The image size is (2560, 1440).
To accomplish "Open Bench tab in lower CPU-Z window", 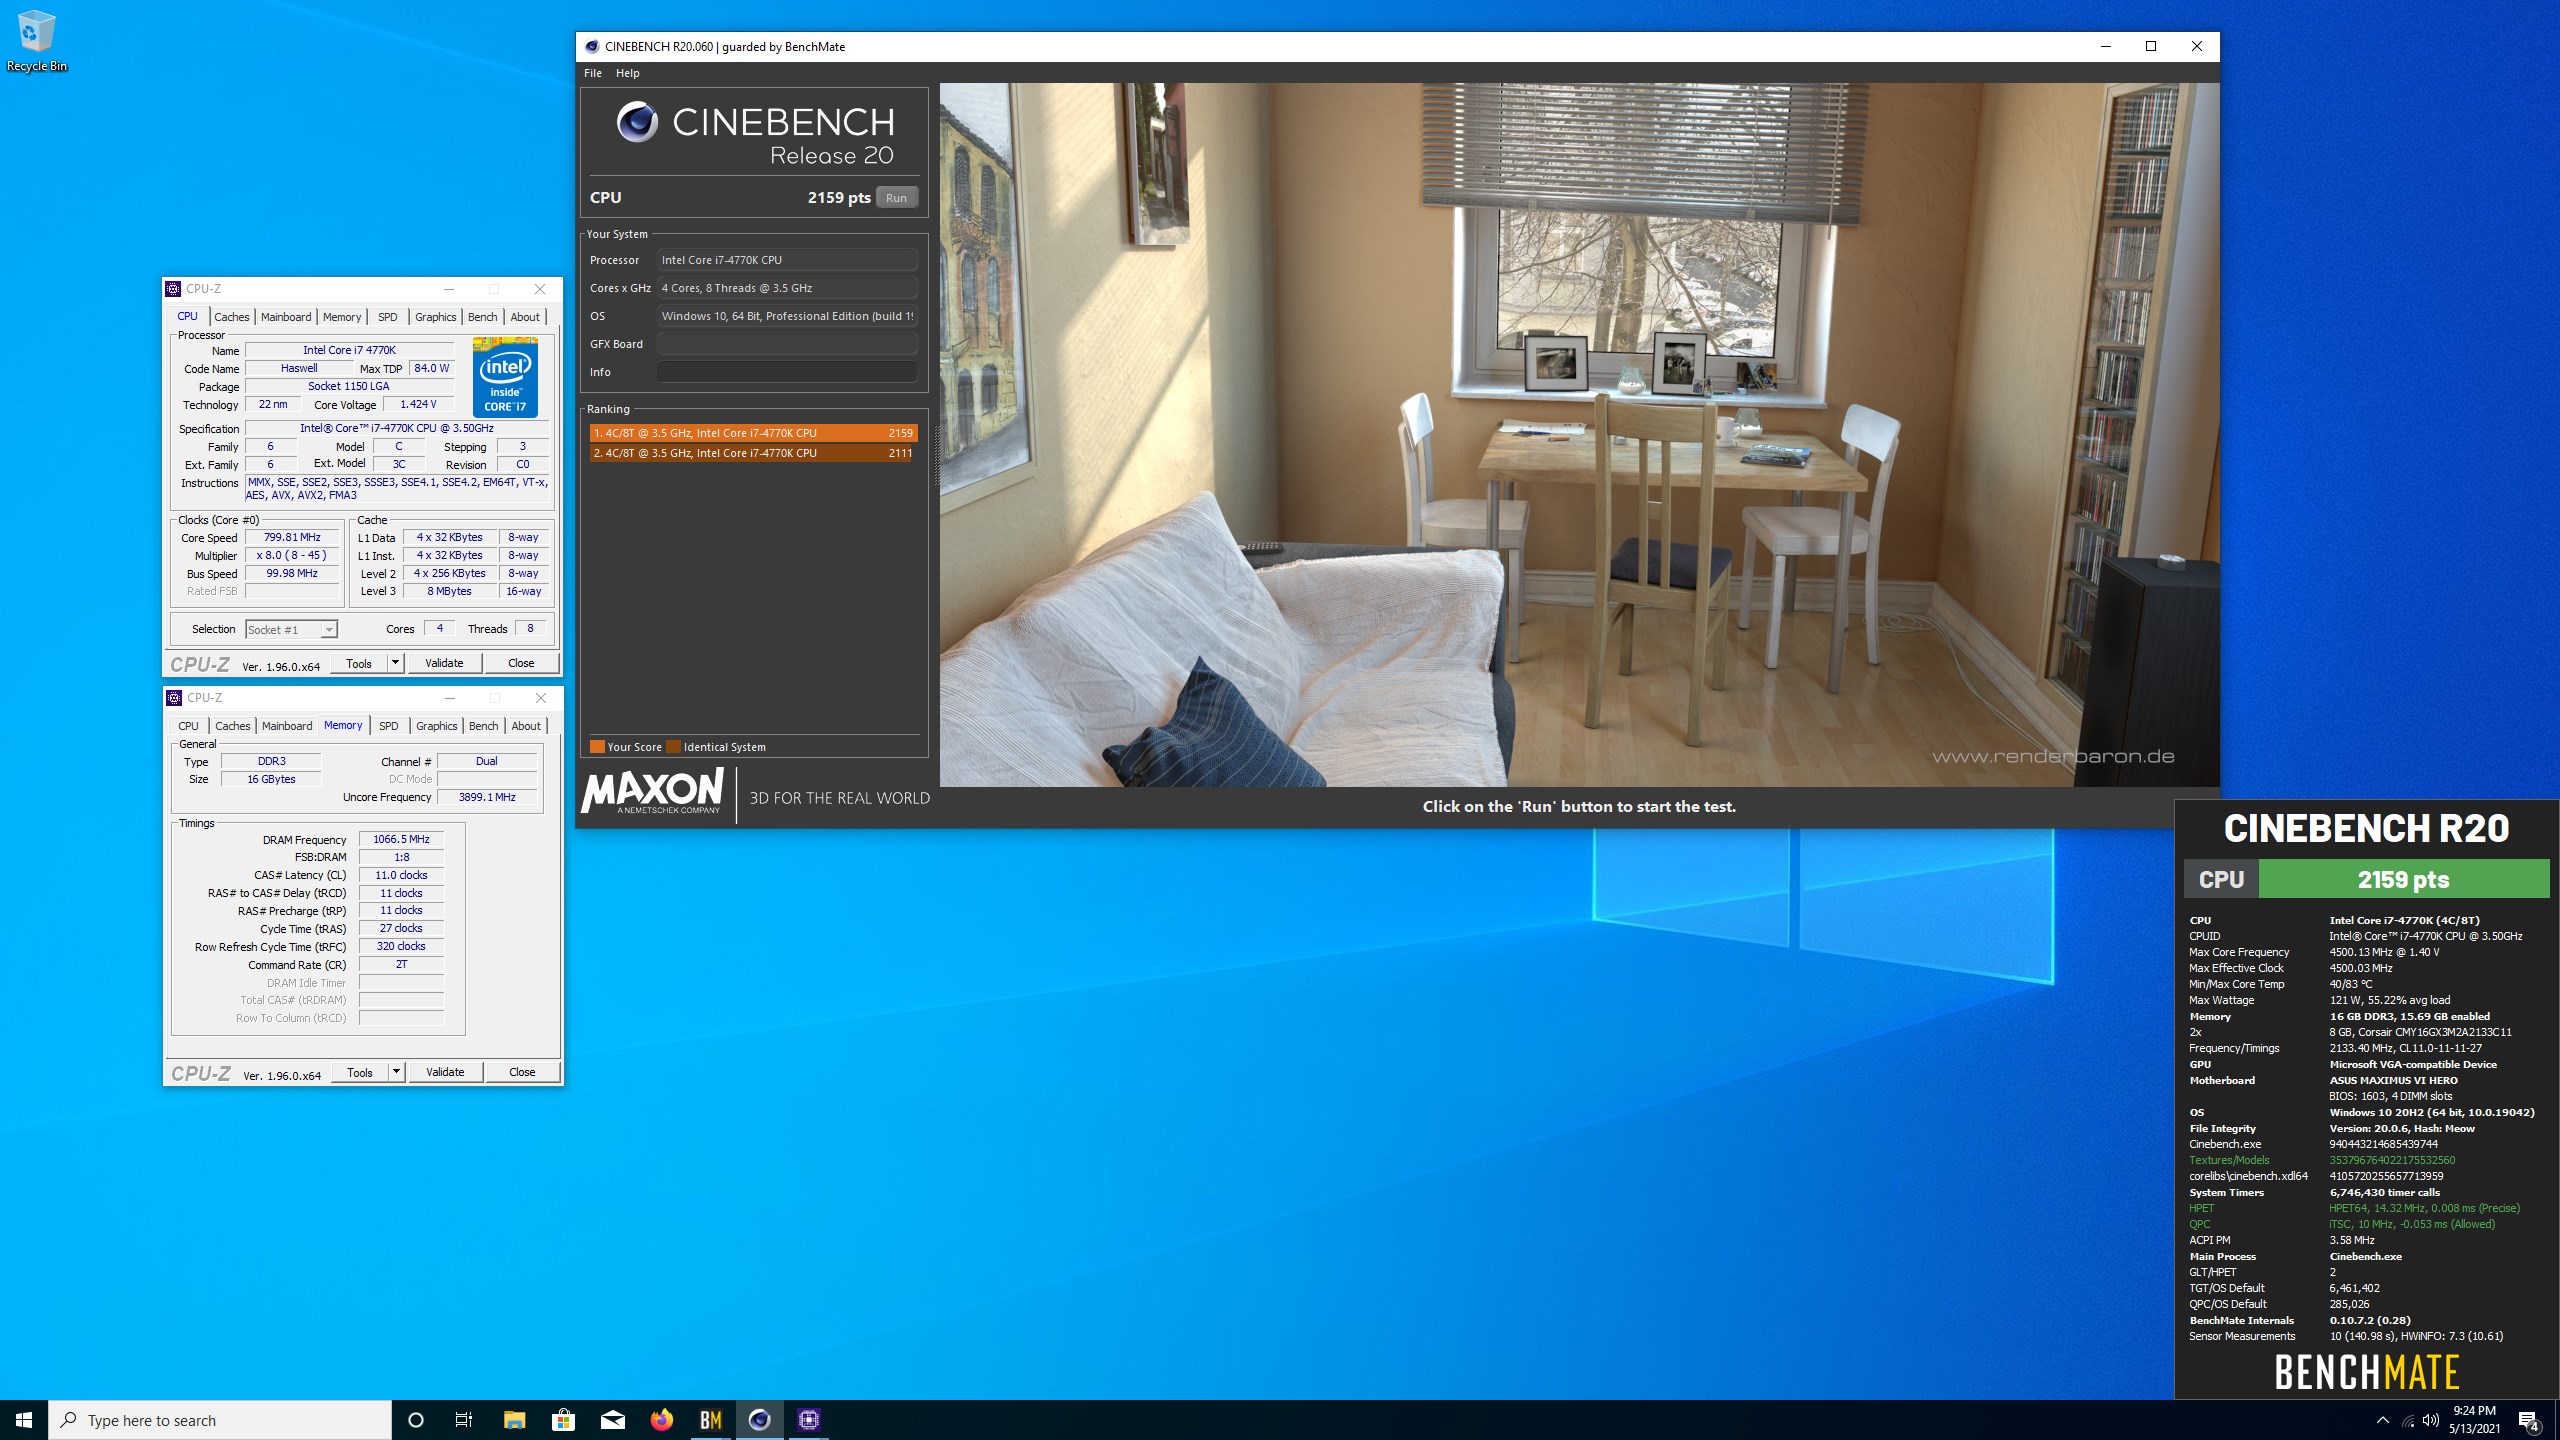I will tap(484, 726).
